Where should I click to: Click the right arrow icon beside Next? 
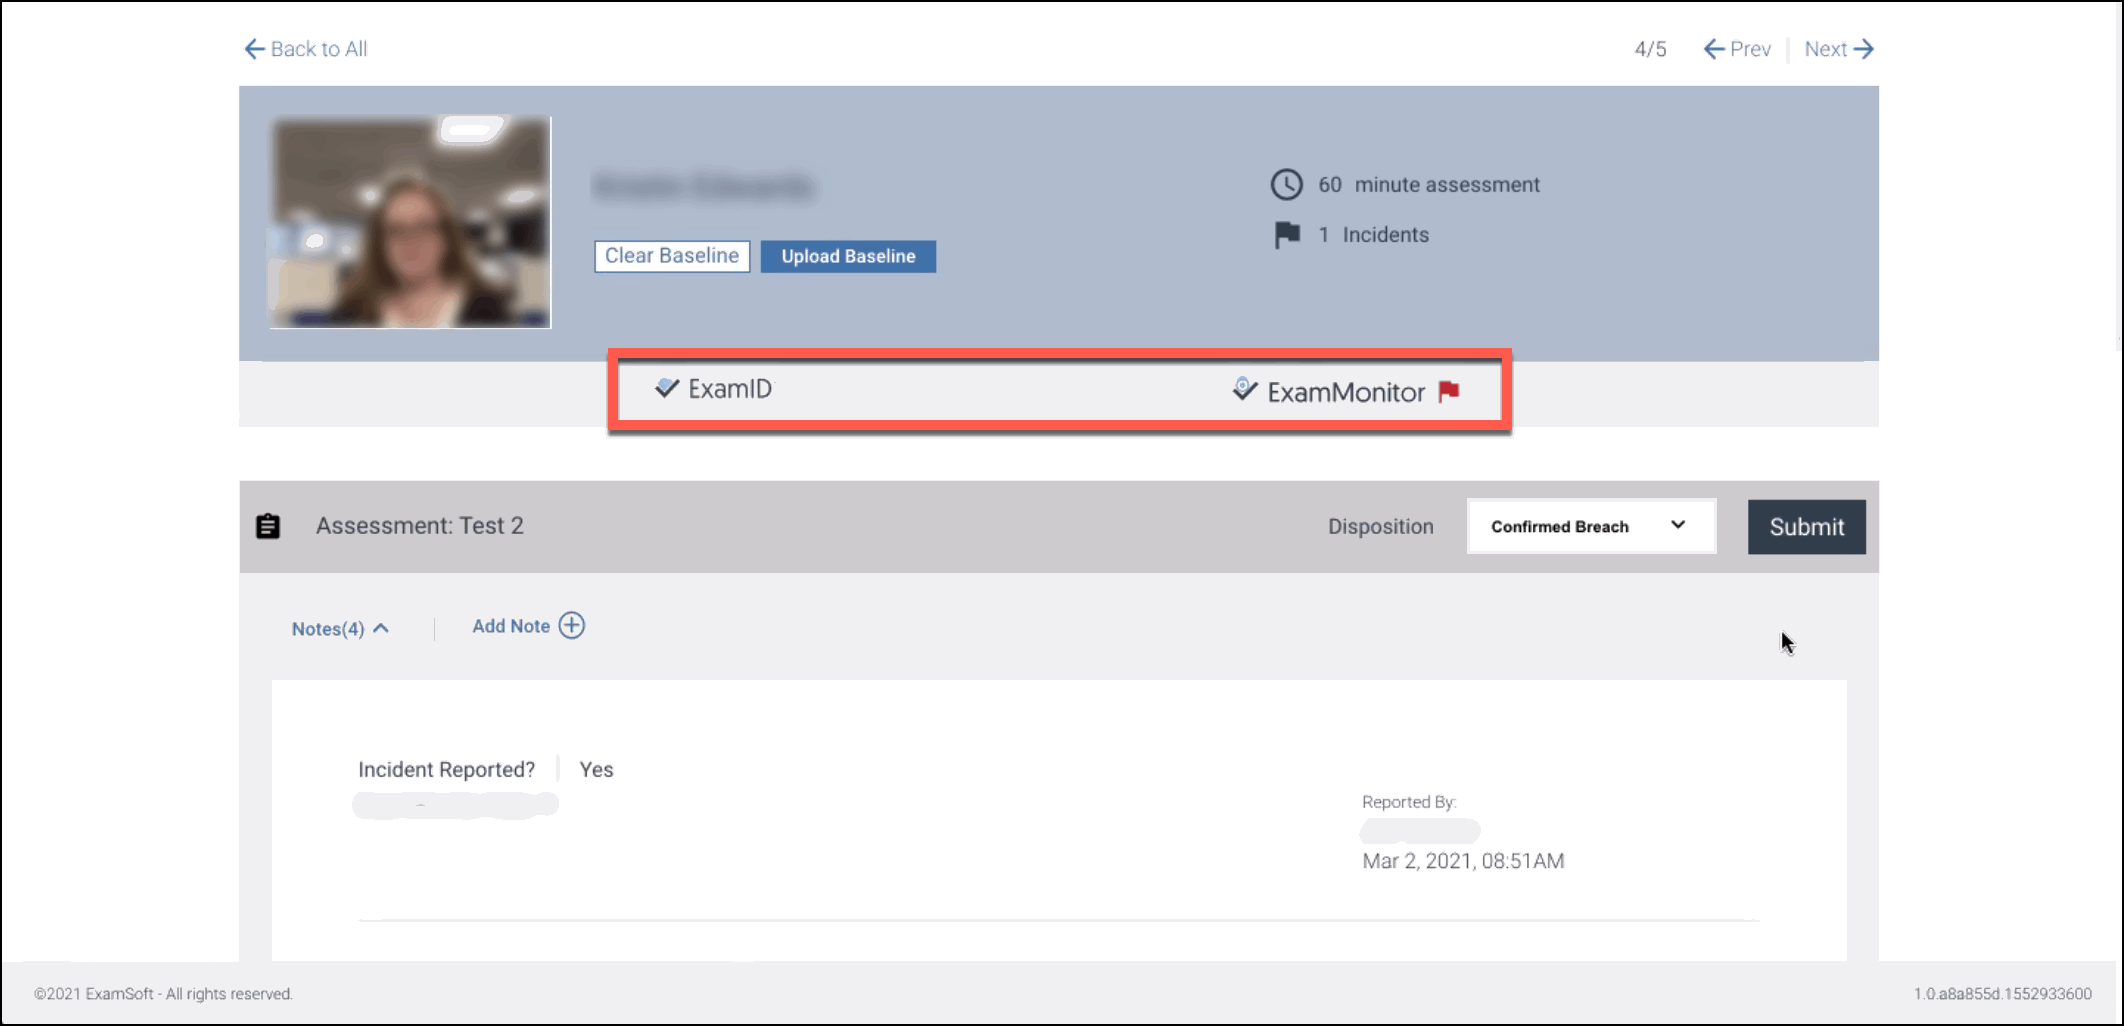[1864, 49]
